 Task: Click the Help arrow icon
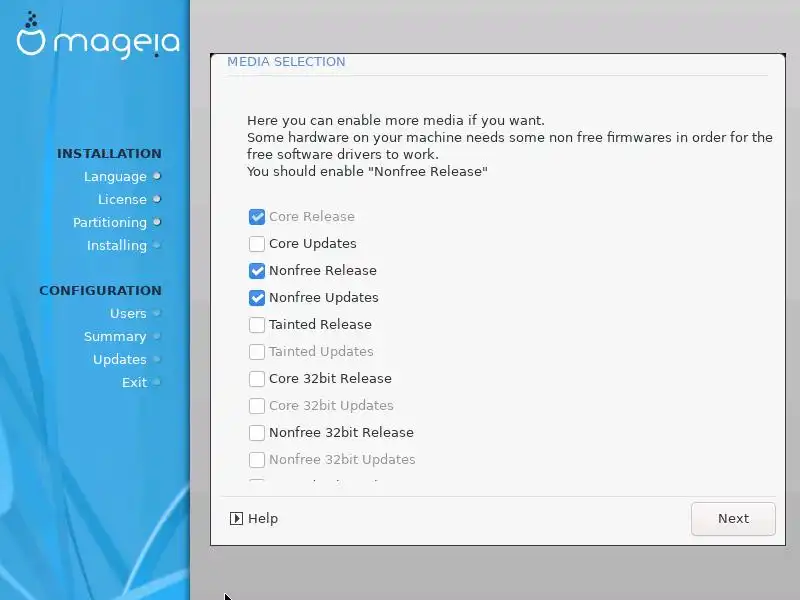click(x=236, y=518)
